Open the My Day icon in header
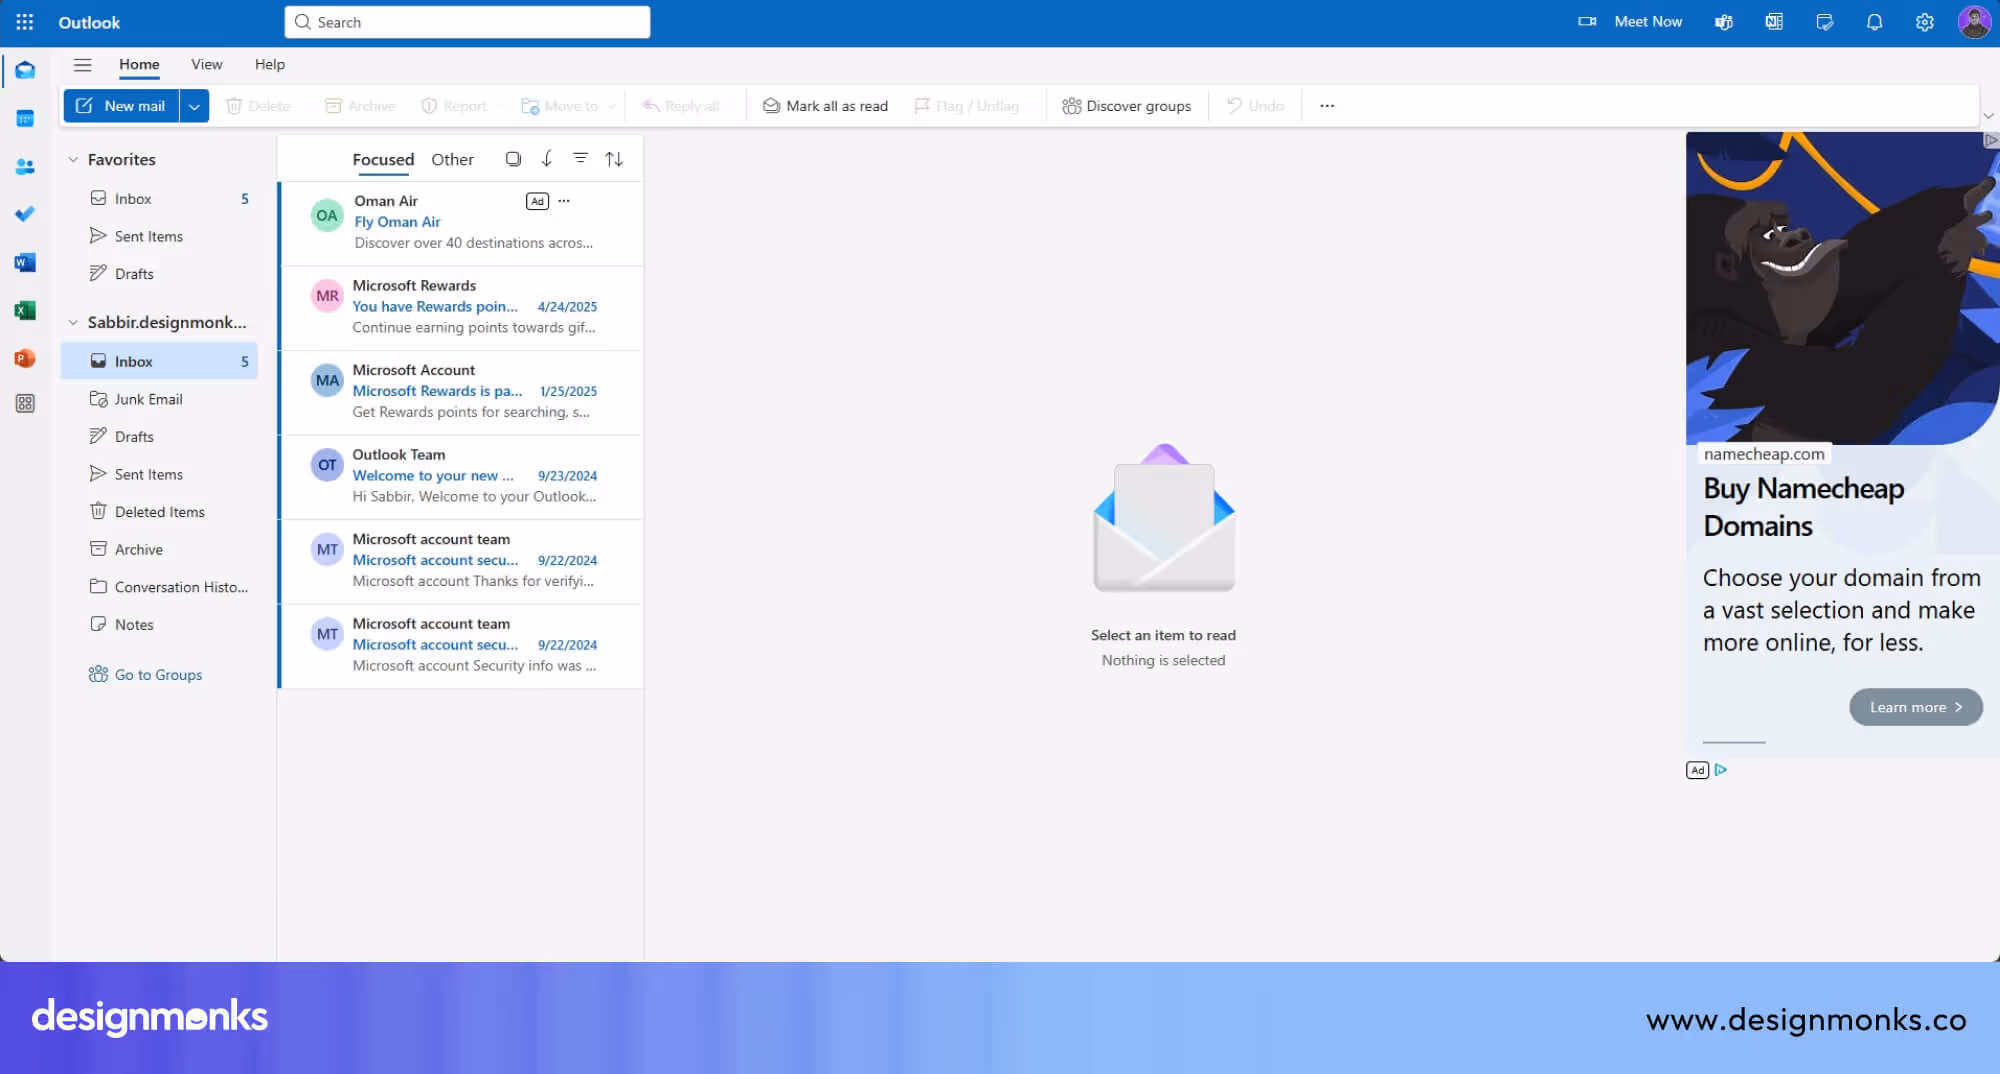Image resolution: width=2000 pixels, height=1074 pixels. 1824,22
